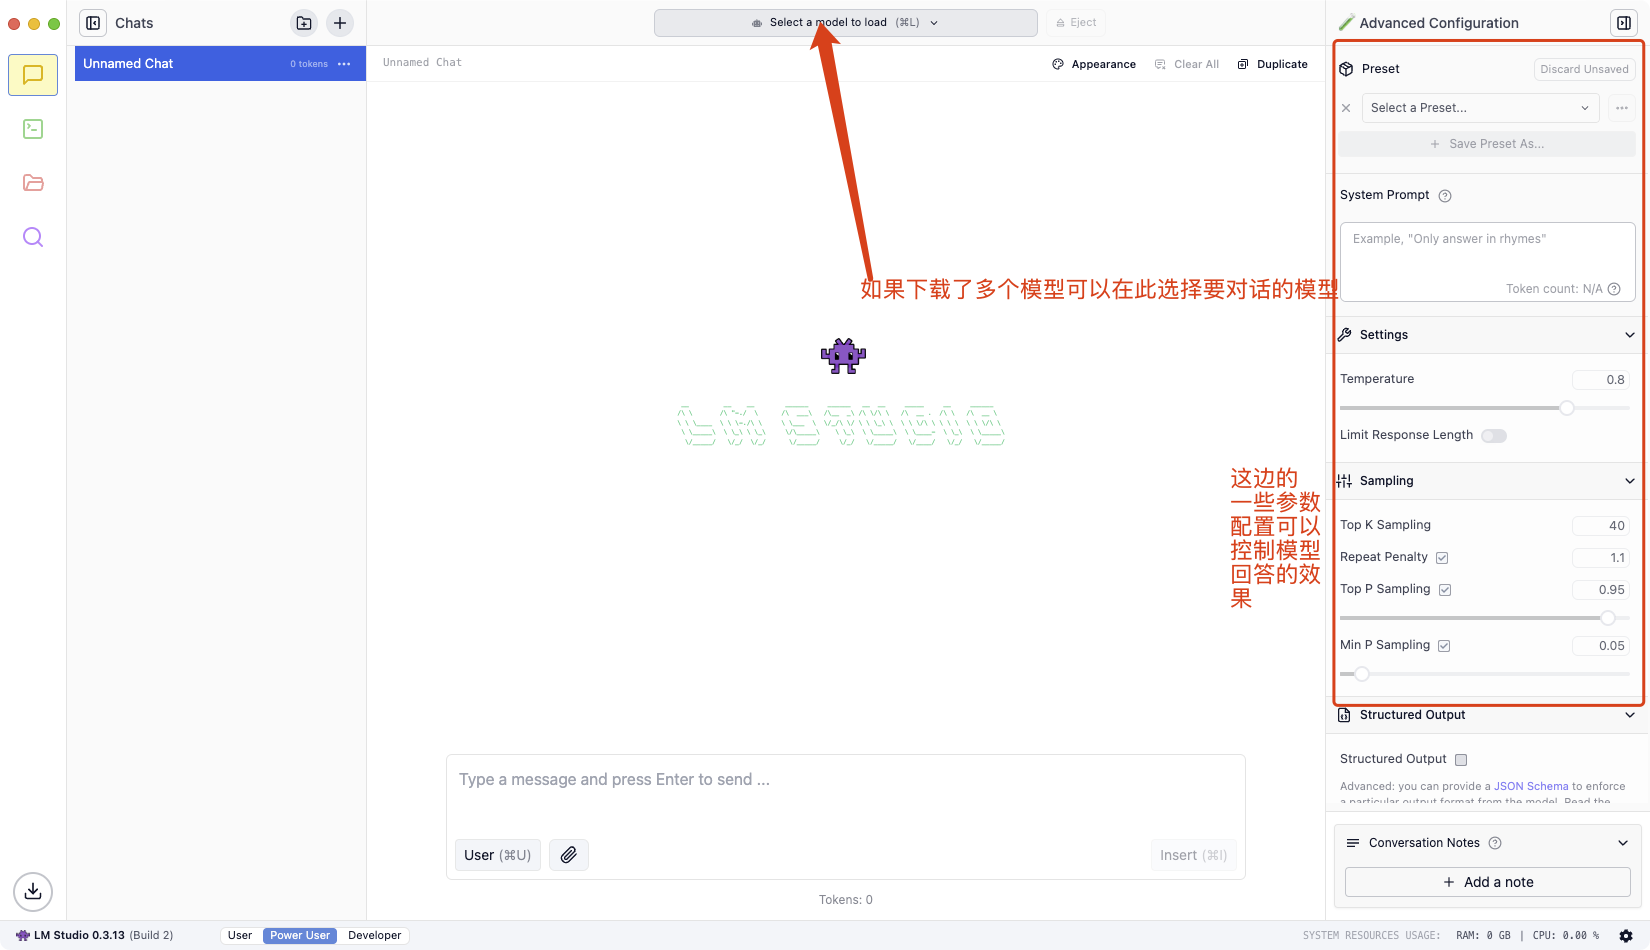Create a new chat folder
The width and height of the screenshot is (1650, 950).
click(x=304, y=23)
